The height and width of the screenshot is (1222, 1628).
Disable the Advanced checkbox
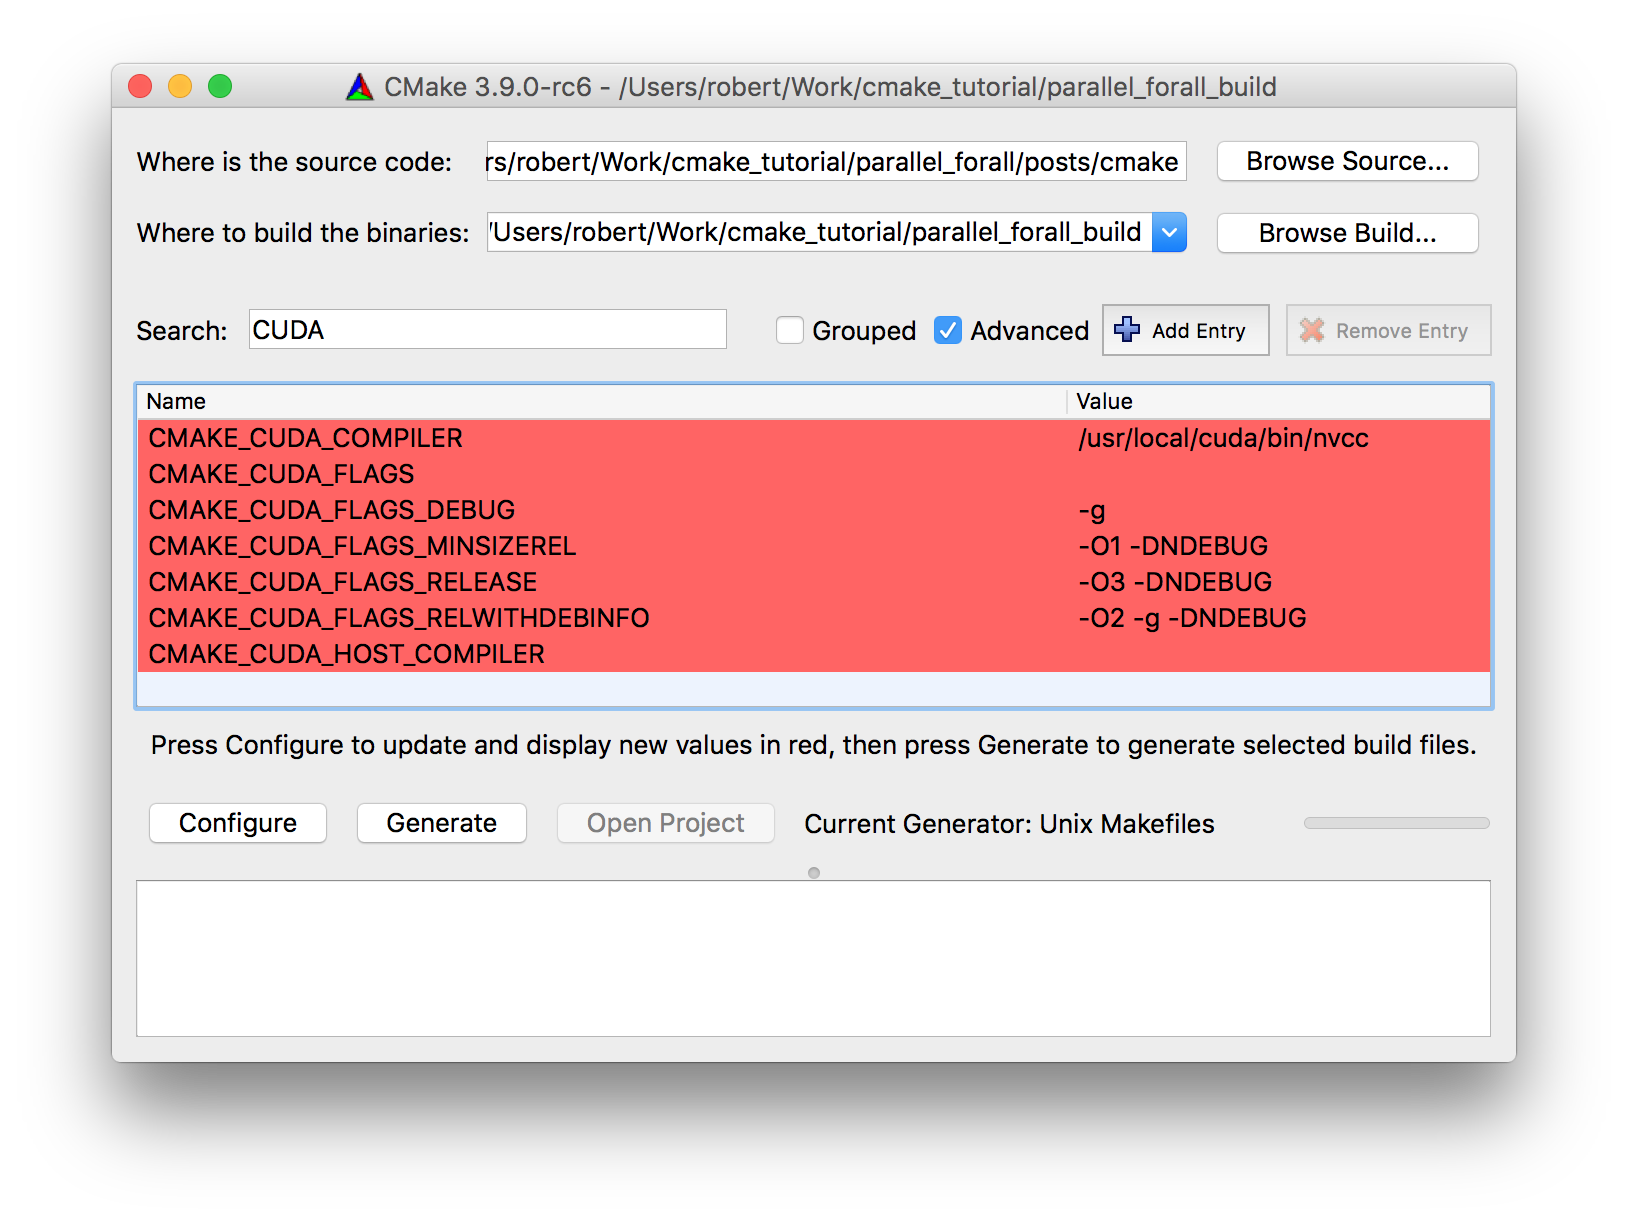pos(947,330)
